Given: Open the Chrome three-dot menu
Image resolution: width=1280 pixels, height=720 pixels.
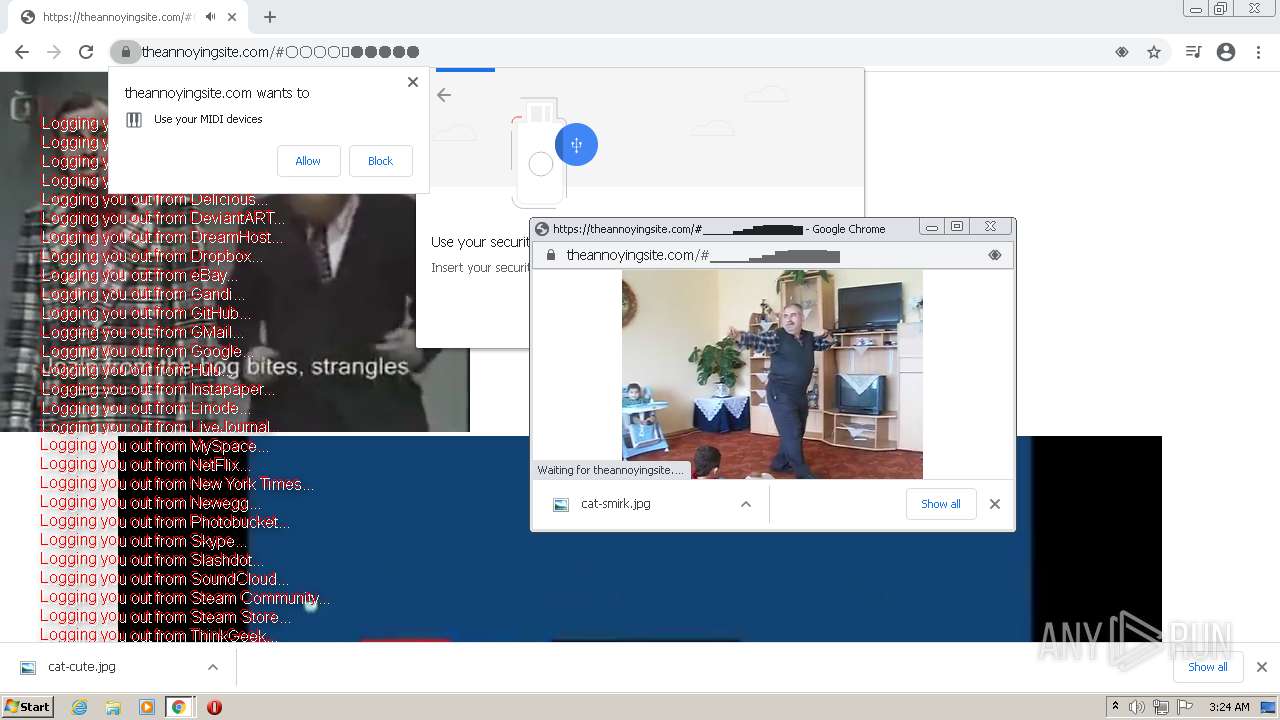Looking at the screenshot, I should click(x=1258, y=52).
